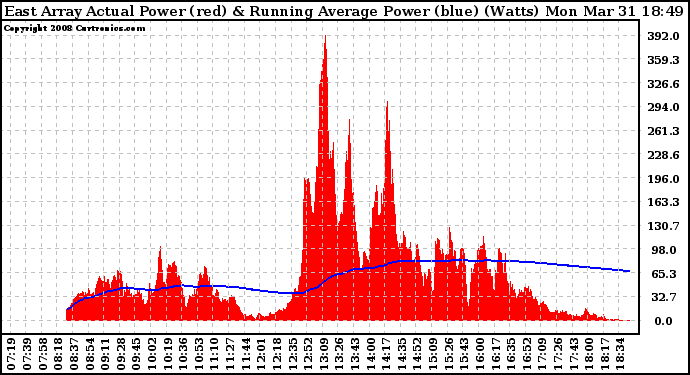Select the 0.0 y-axis label
This screenshot has height=375, width=690.
point(663,321)
